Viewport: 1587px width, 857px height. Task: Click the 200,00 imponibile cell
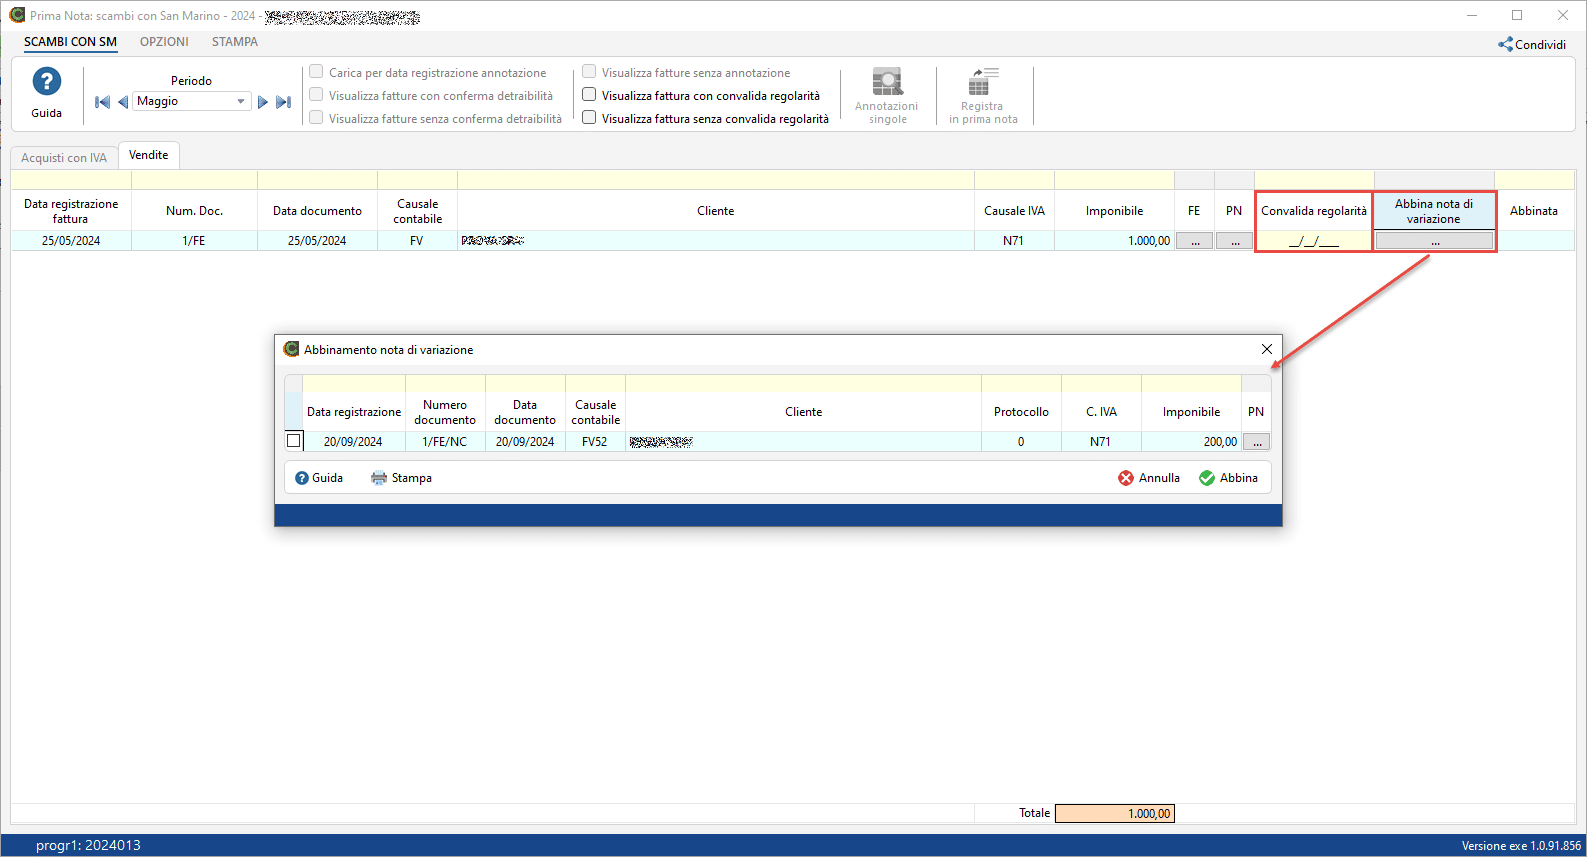[x=1191, y=442]
